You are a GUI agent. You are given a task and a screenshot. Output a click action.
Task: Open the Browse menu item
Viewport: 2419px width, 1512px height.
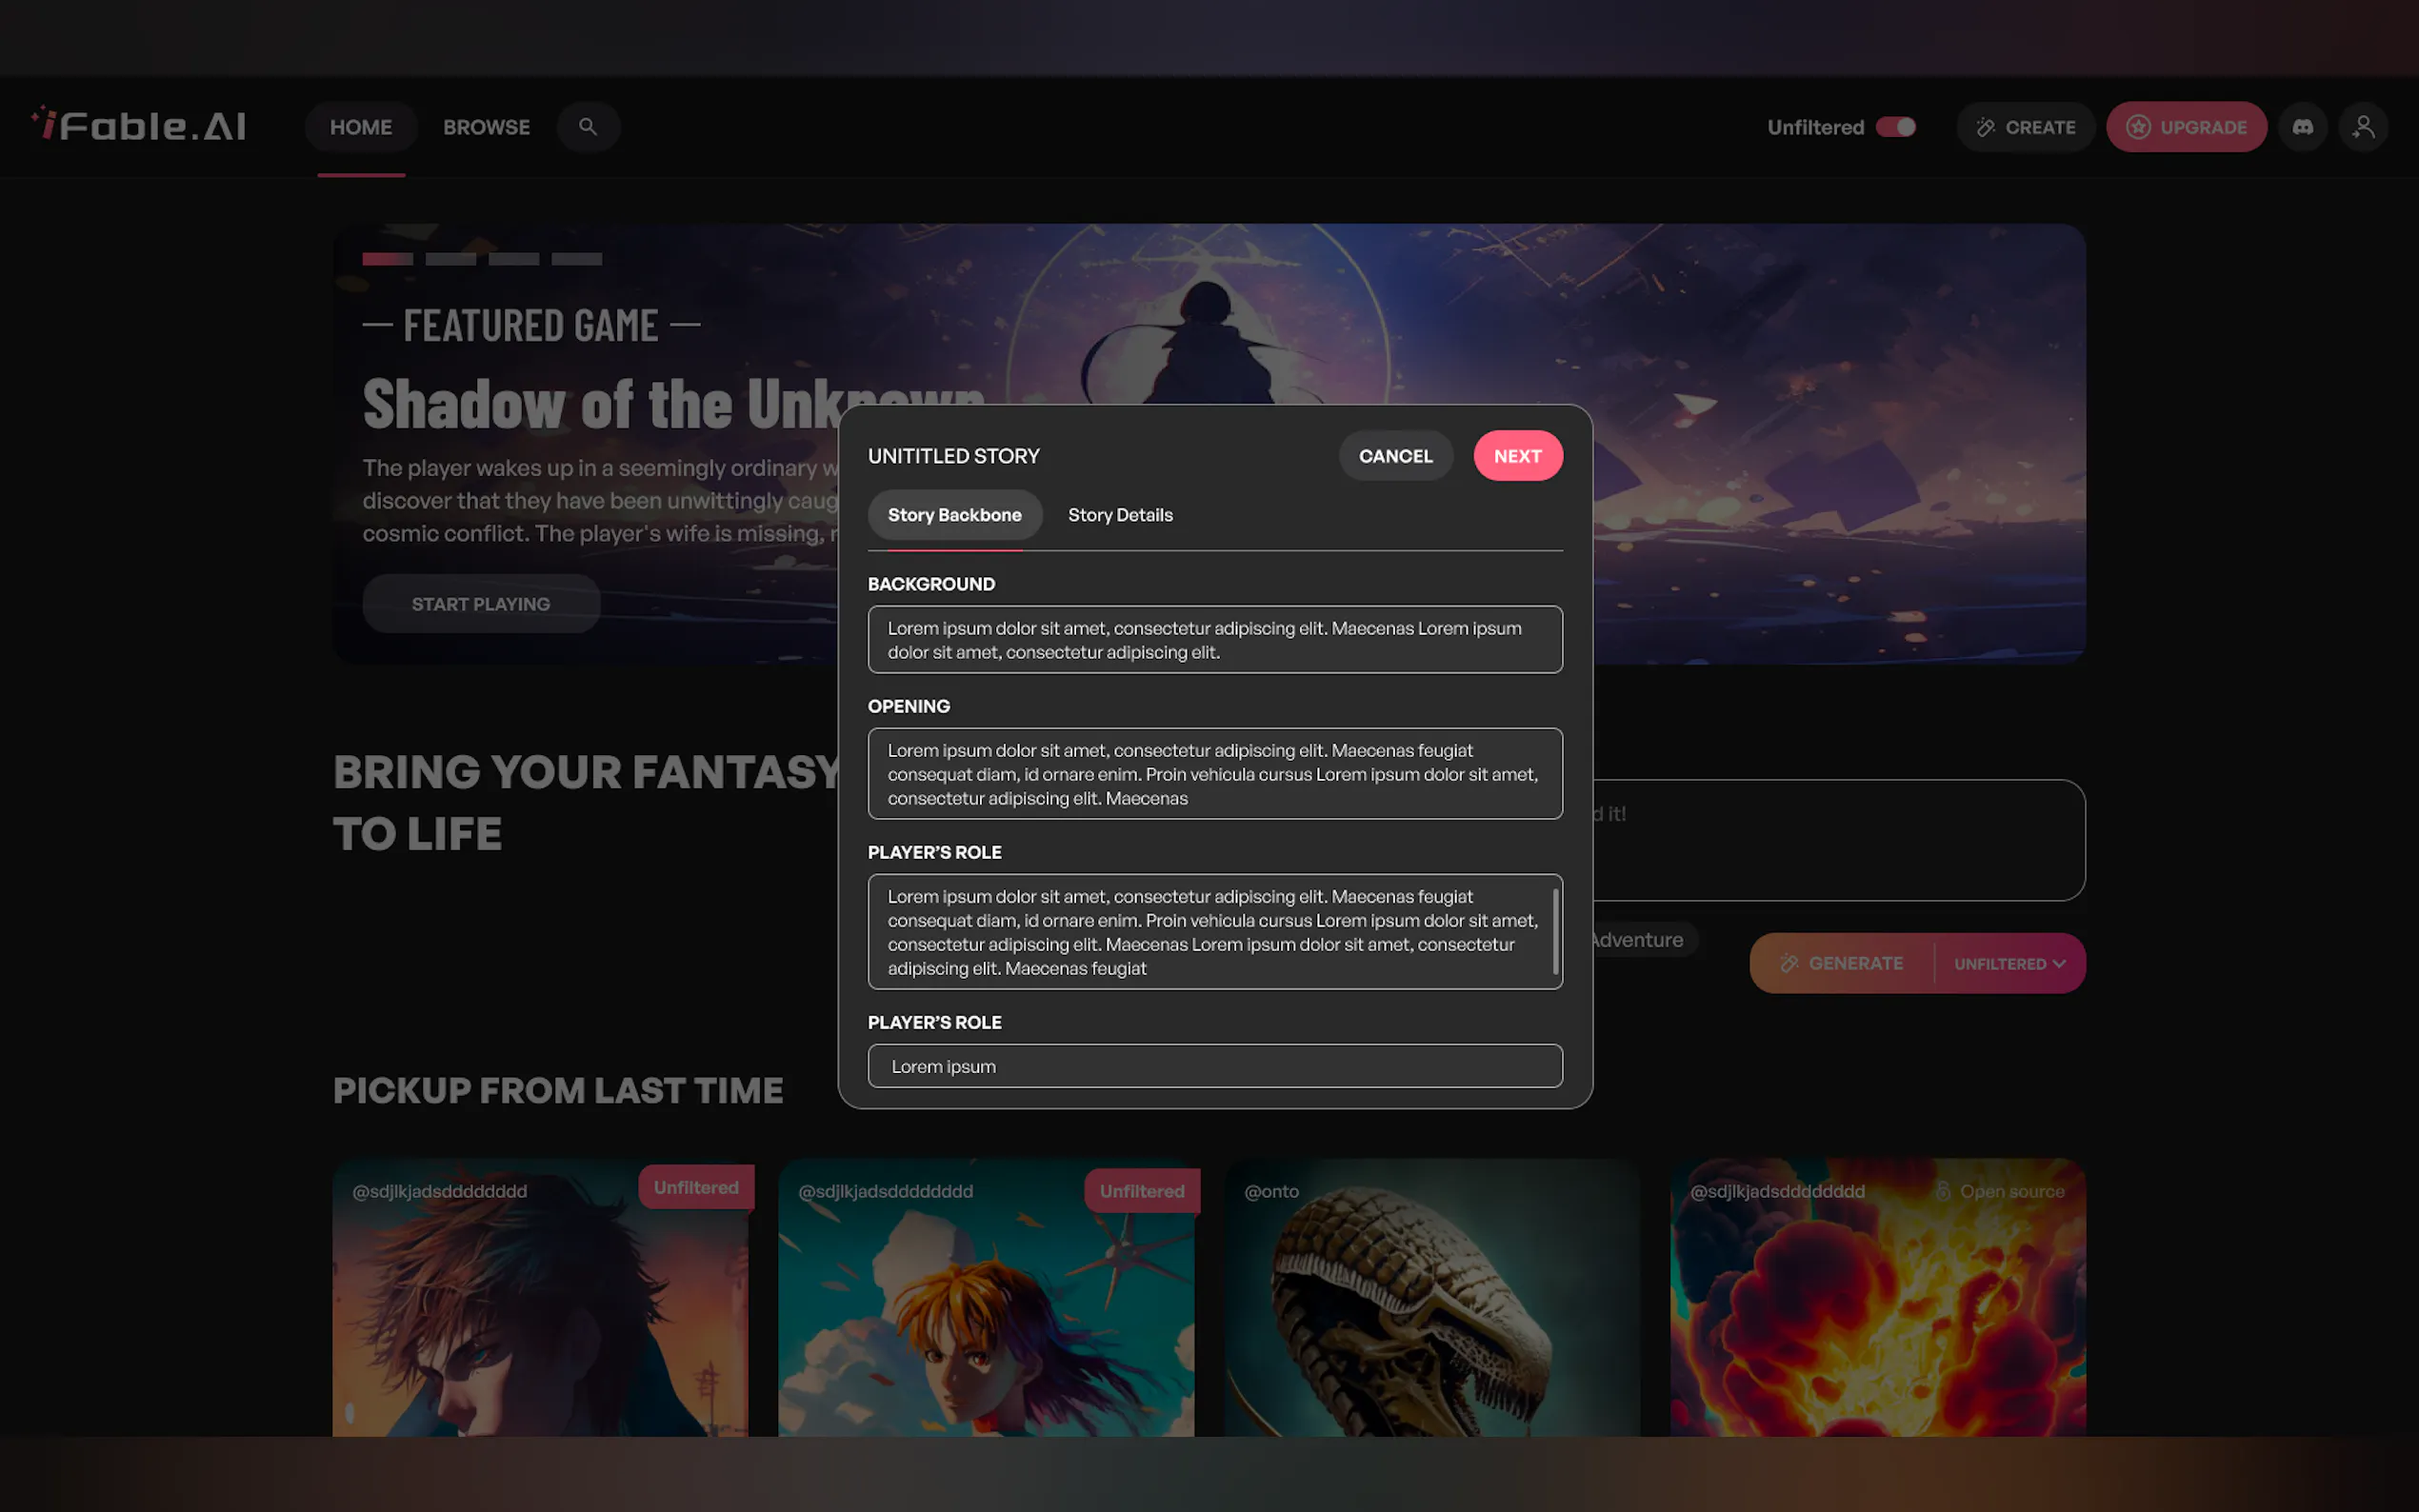(486, 127)
